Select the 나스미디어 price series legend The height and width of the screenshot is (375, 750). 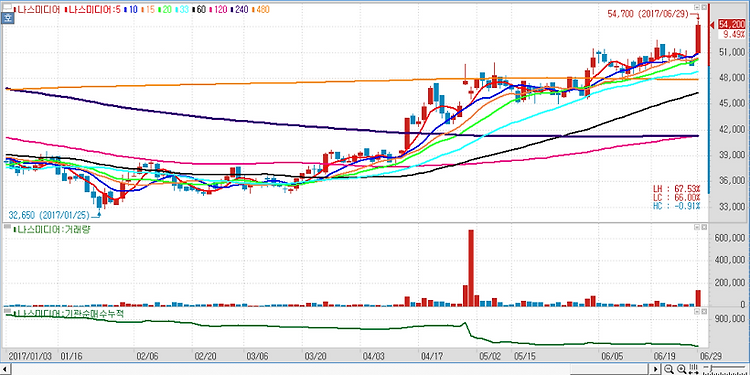(x=37, y=9)
